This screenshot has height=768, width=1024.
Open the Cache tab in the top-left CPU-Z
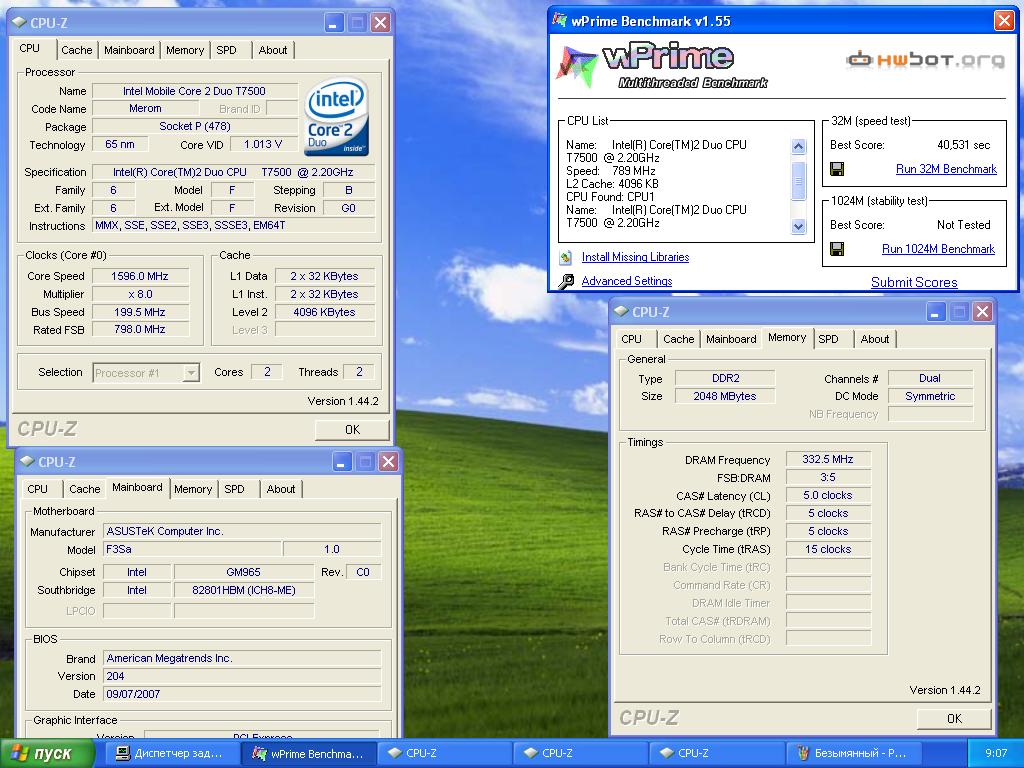76,50
